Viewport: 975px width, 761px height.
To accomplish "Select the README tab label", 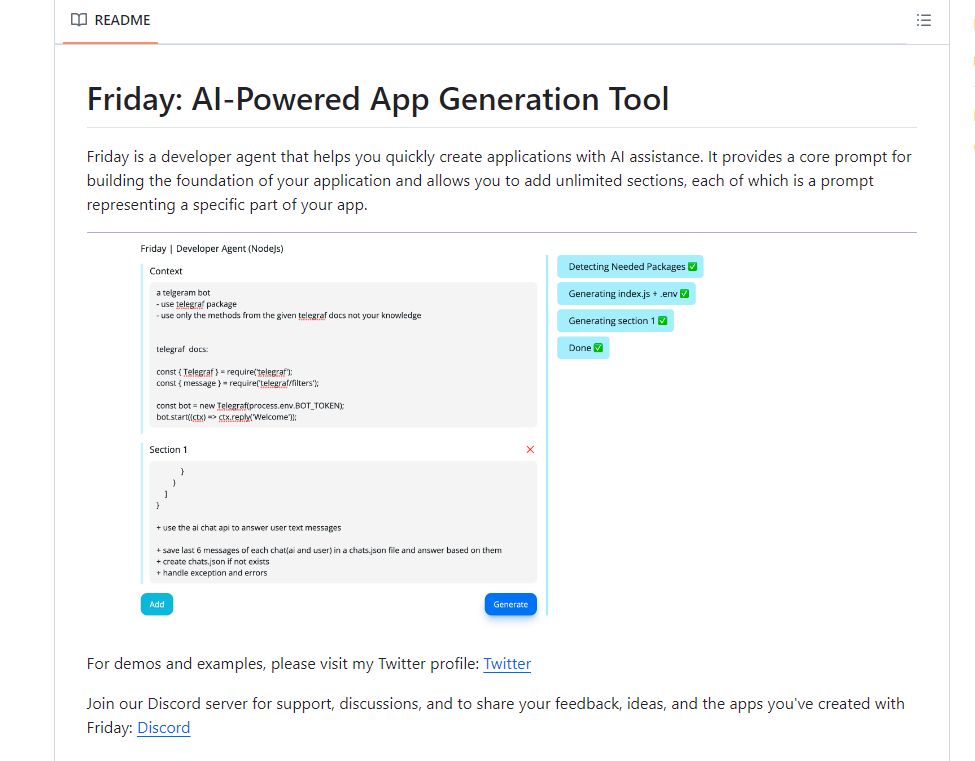I will coord(122,20).
